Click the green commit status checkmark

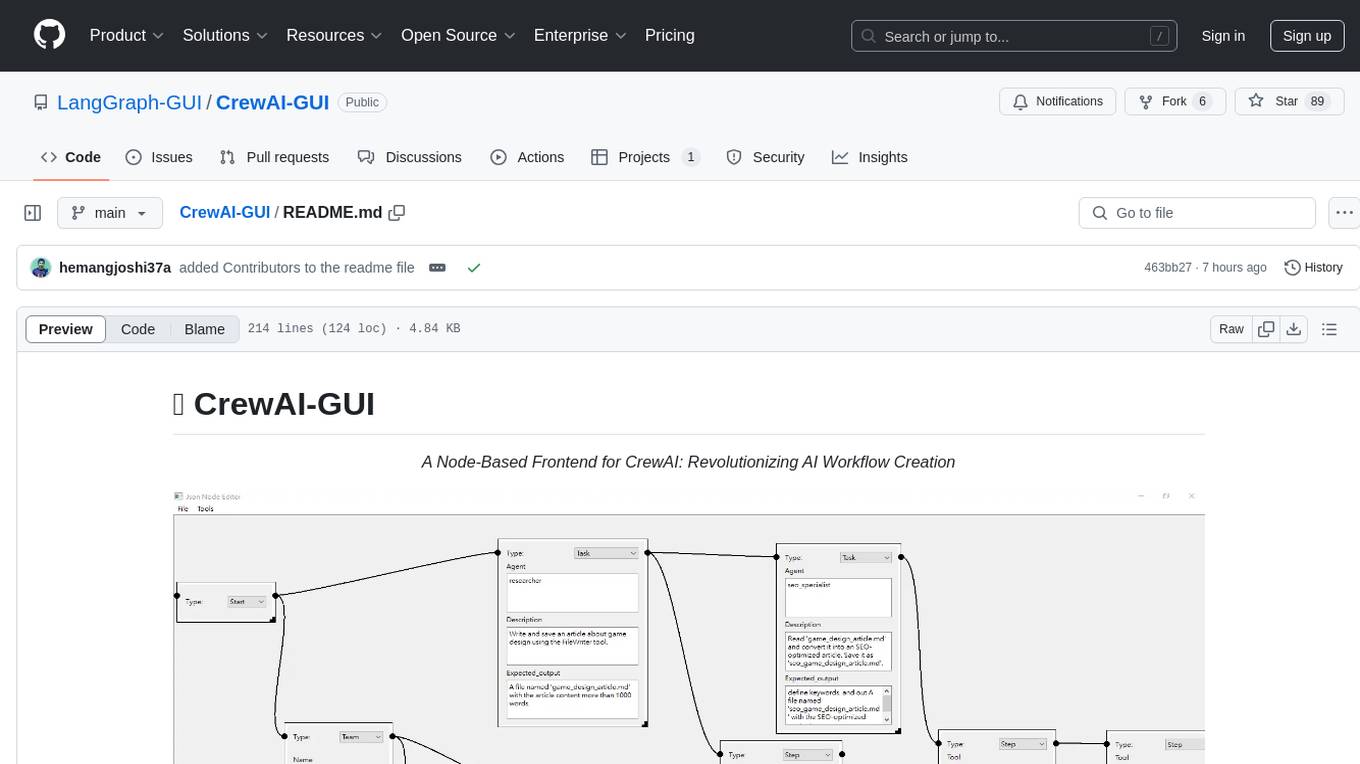[x=474, y=268]
